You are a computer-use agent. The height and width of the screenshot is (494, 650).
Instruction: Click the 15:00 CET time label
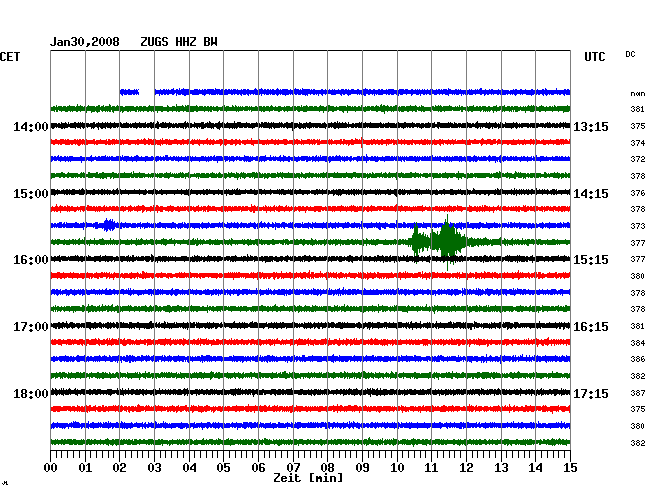[31, 194]
